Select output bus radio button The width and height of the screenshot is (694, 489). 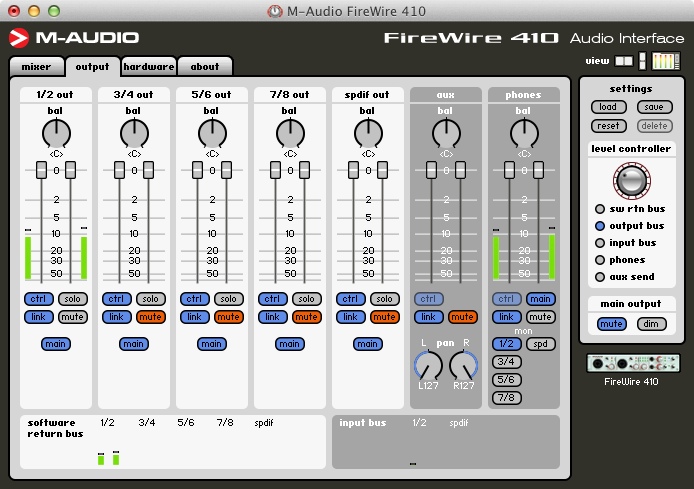(600, 226)
